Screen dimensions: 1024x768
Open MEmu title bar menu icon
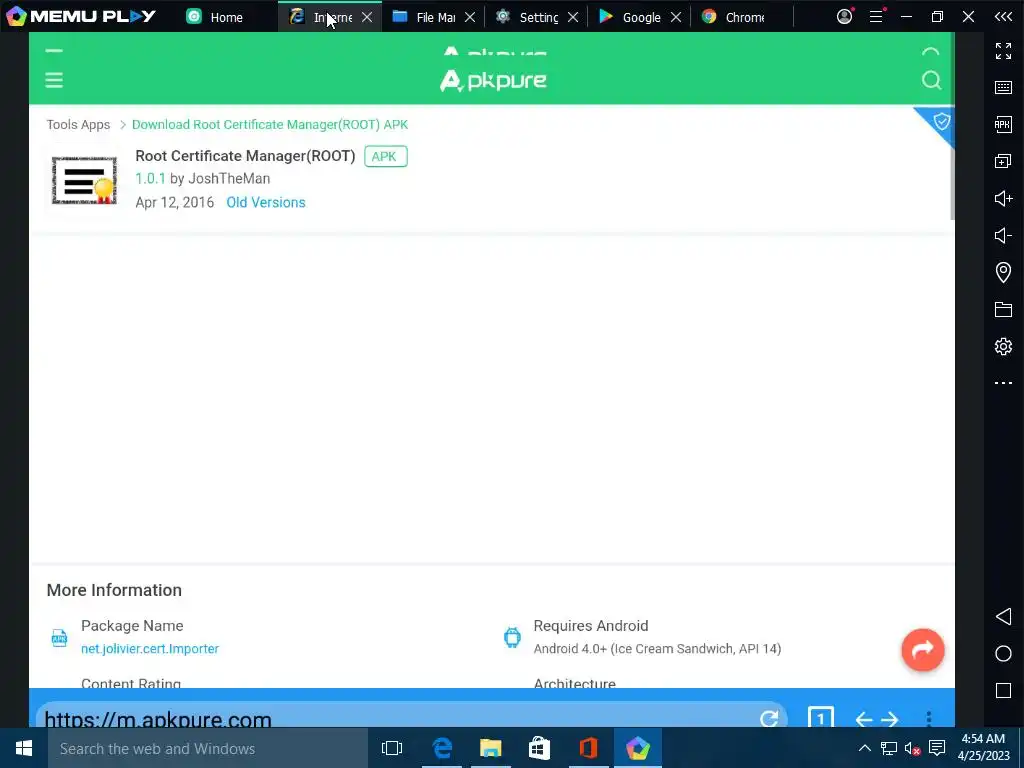click(x=876, y=16)
